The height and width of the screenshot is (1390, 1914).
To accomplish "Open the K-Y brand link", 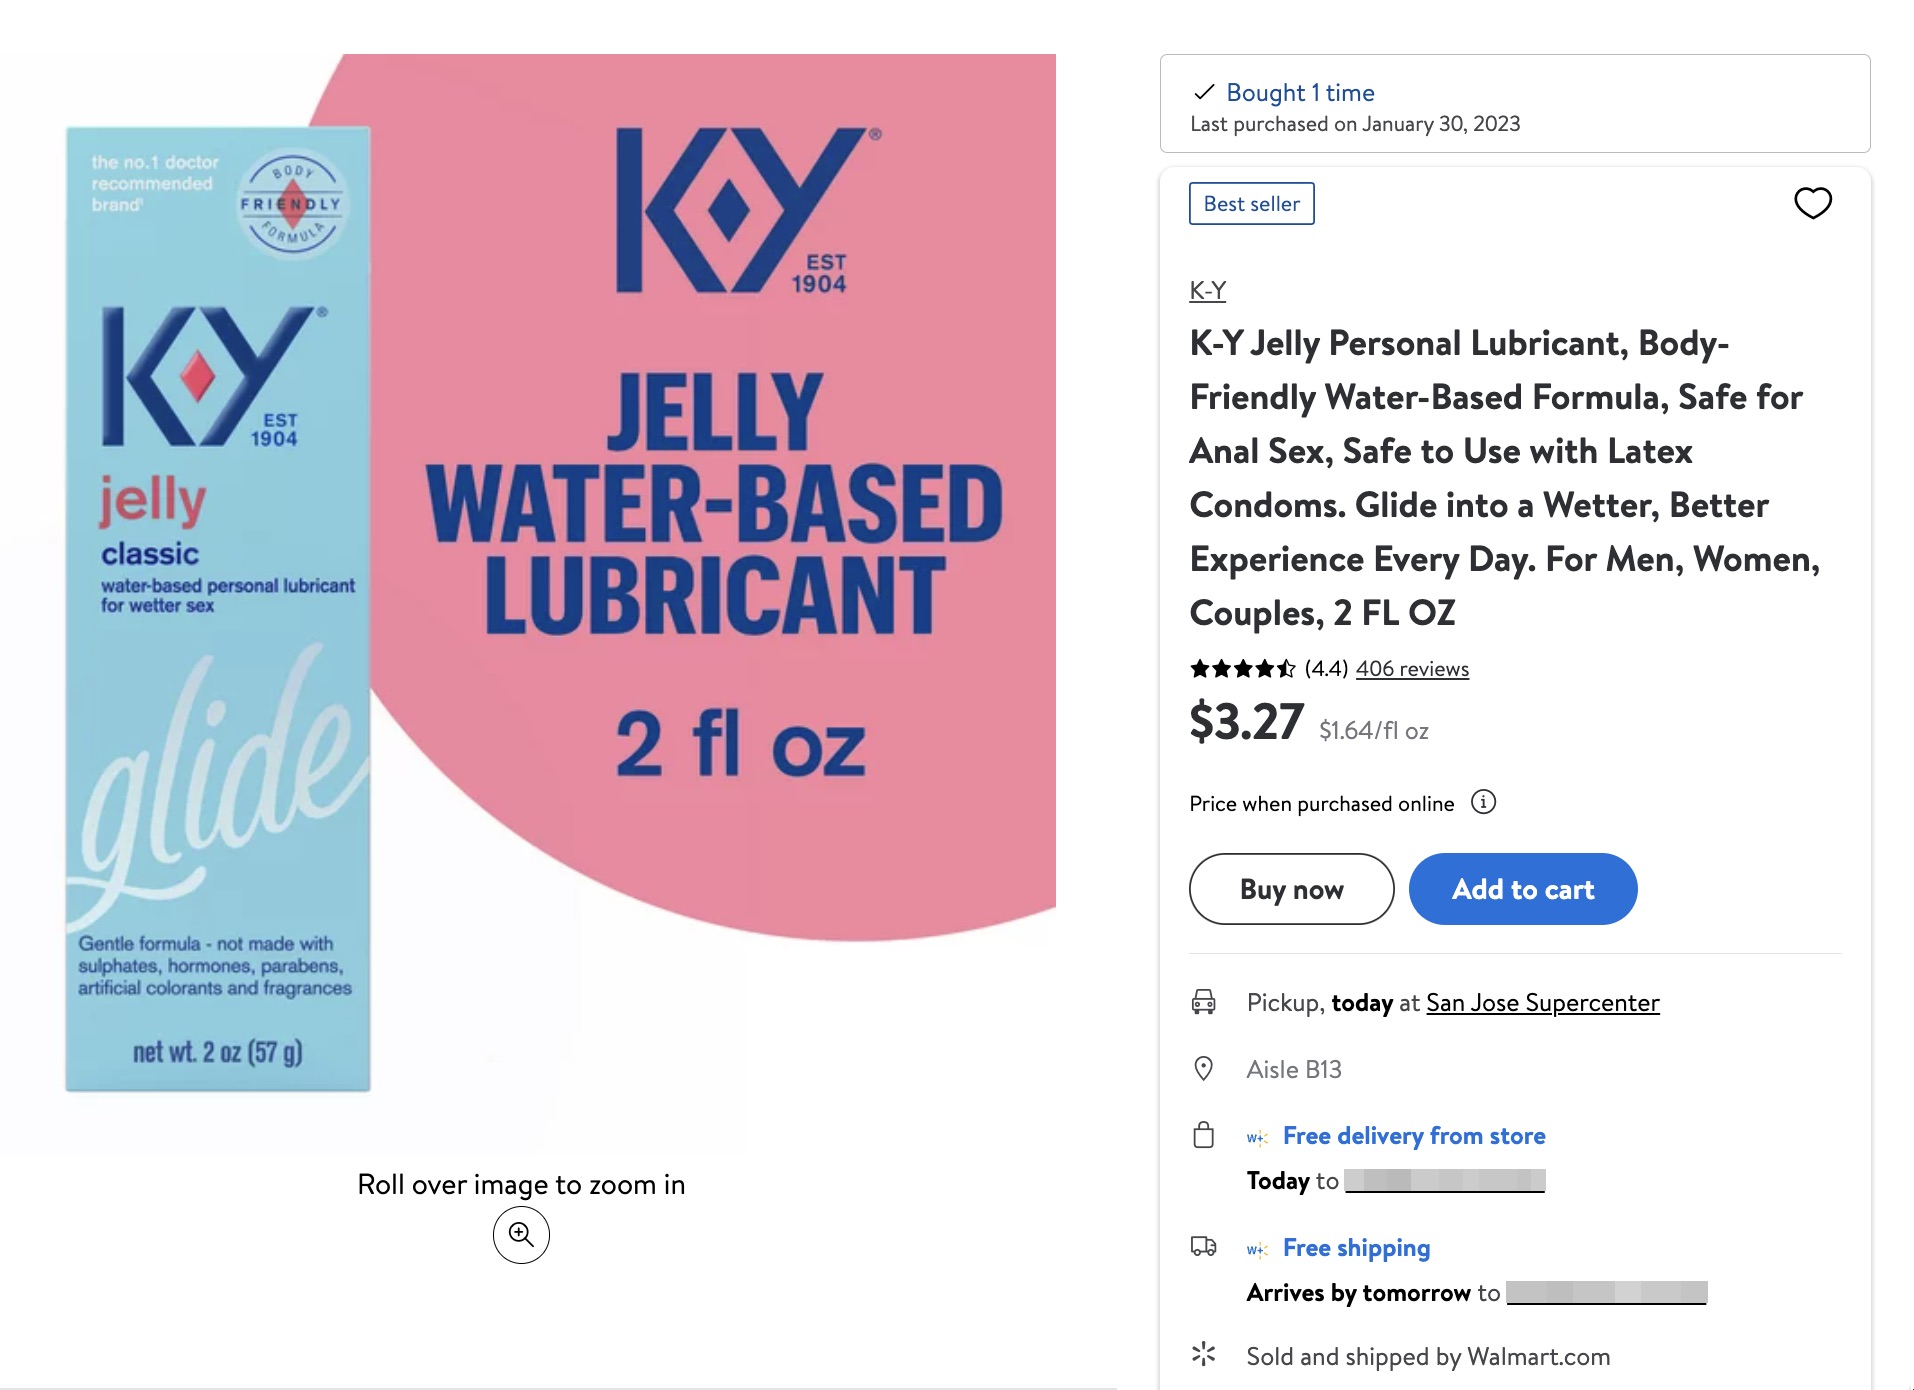I will coord(1208,291).
